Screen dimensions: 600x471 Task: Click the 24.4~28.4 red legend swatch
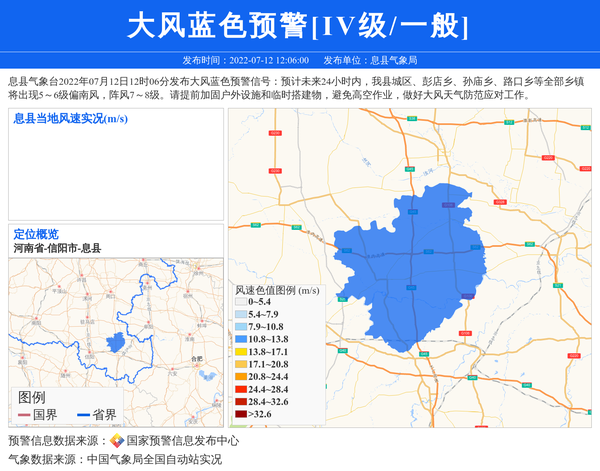pos(240,389)
